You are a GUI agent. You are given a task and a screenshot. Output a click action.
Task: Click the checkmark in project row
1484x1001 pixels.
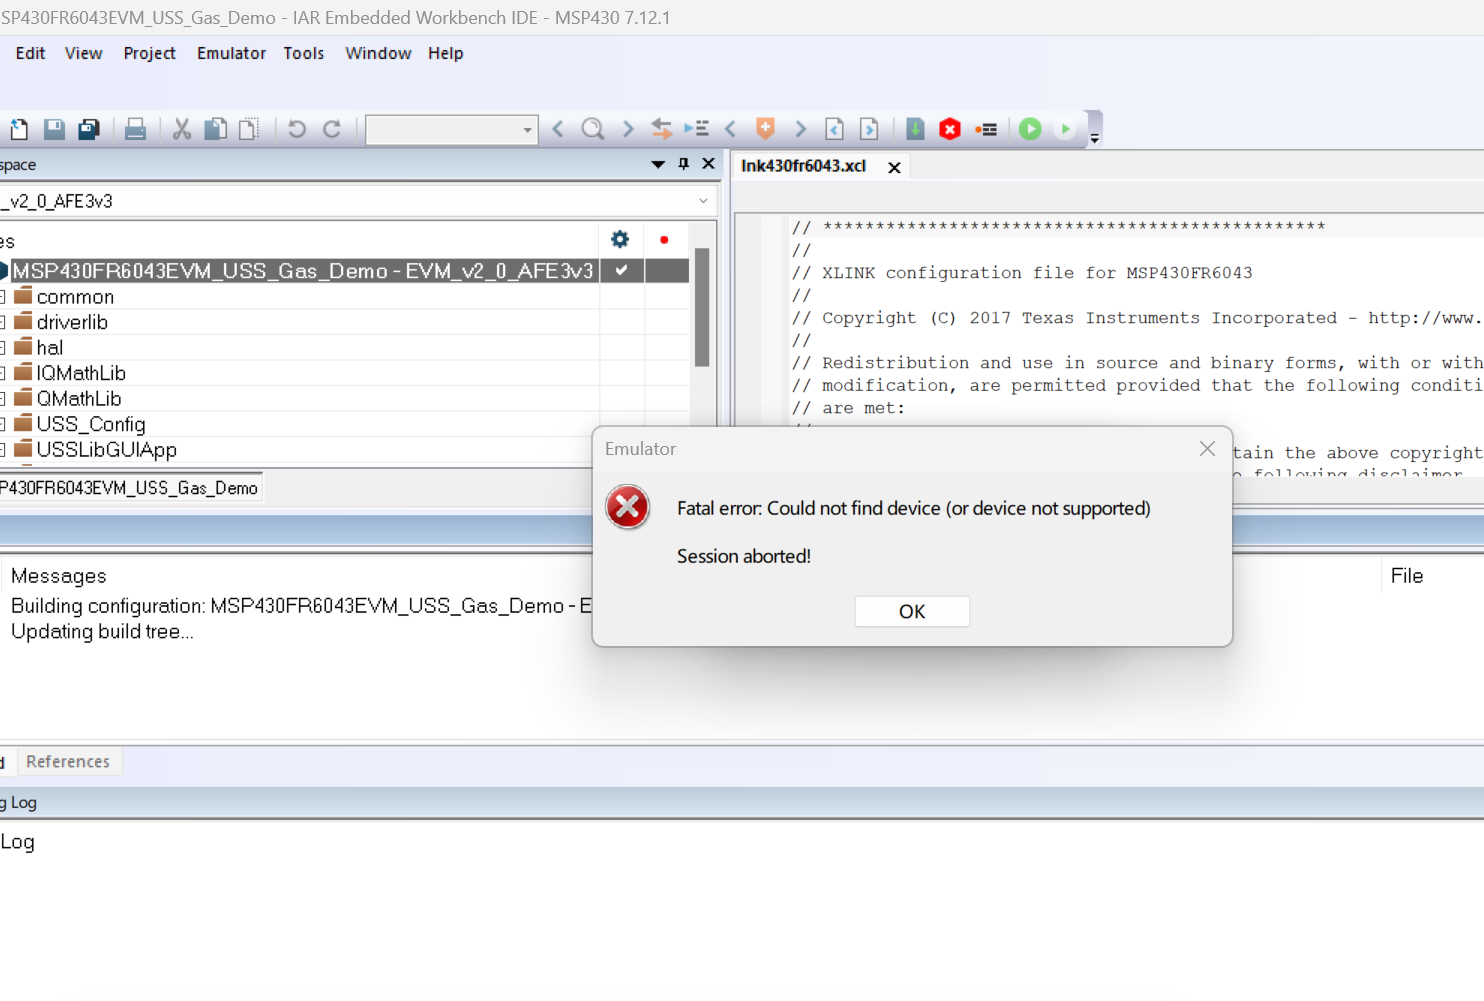point(622,270)
